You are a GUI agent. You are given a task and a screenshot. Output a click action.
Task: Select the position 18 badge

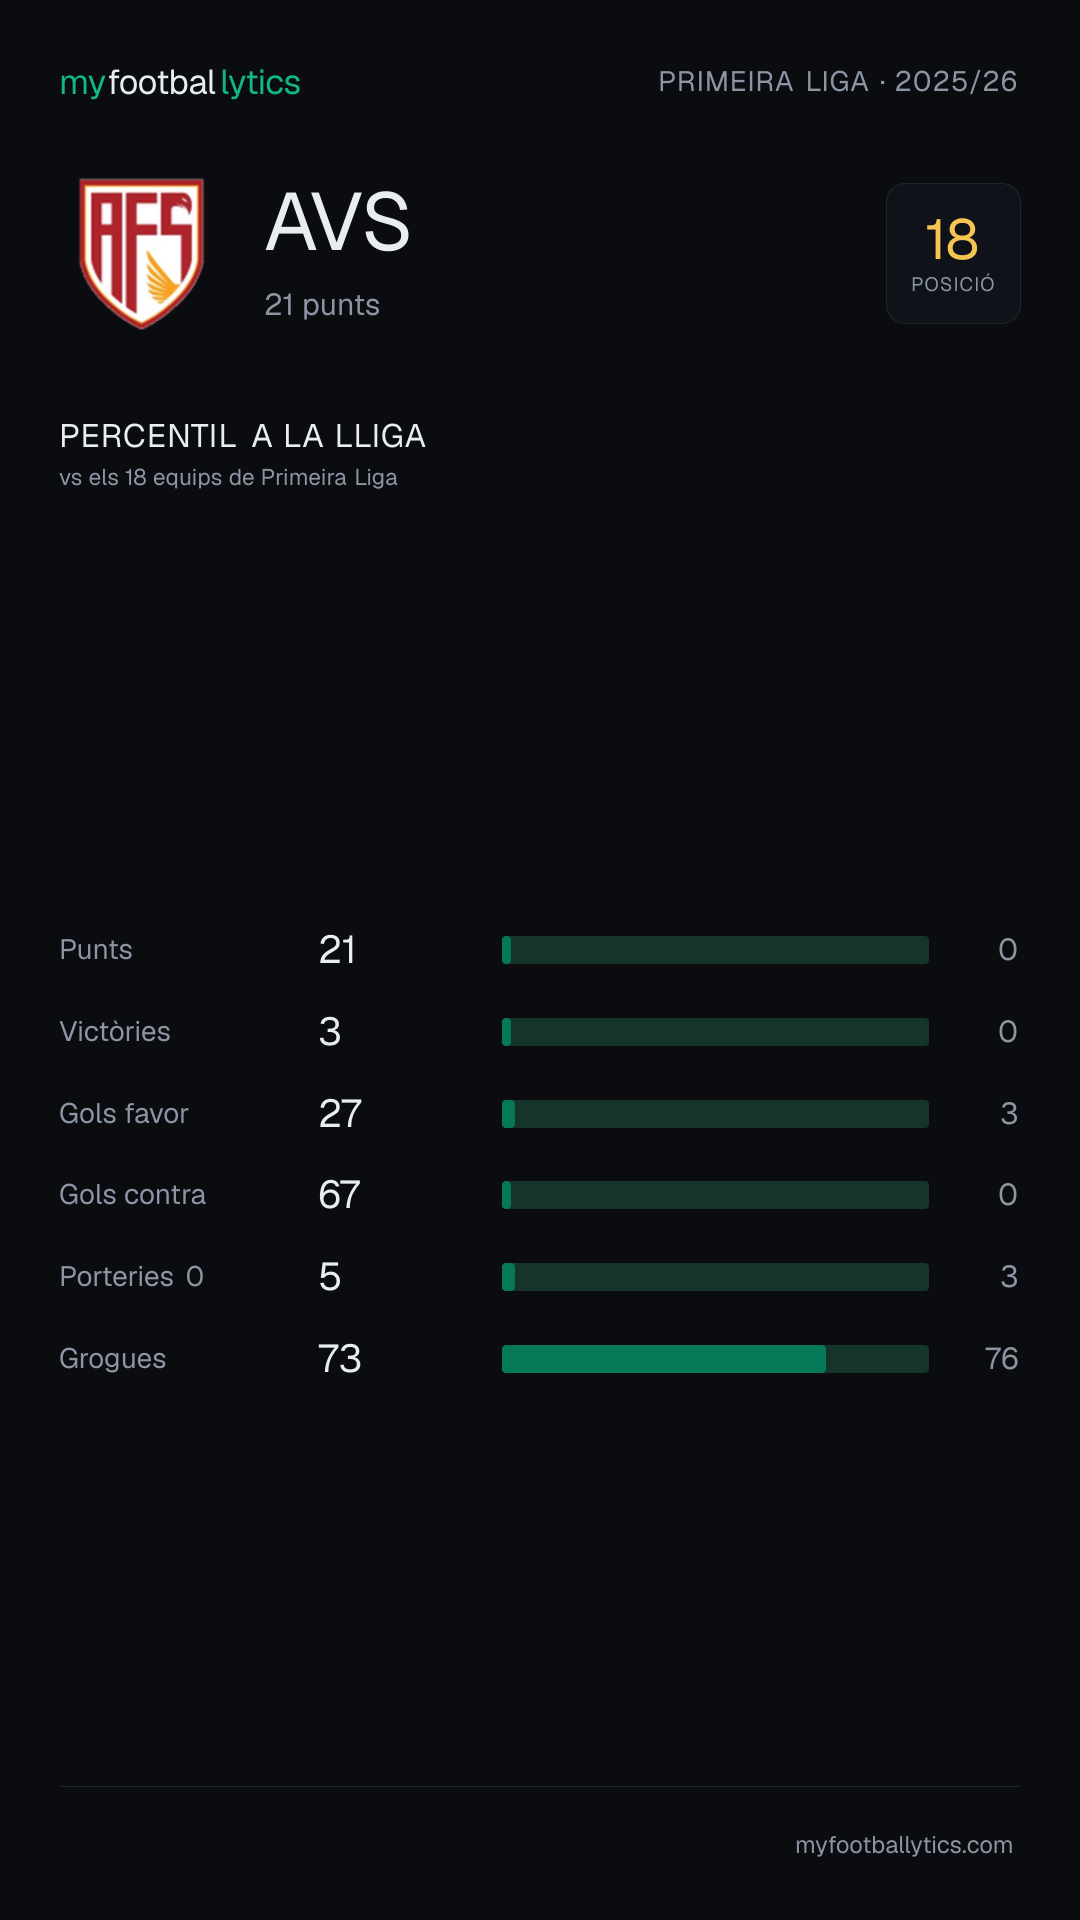point(953,253)
